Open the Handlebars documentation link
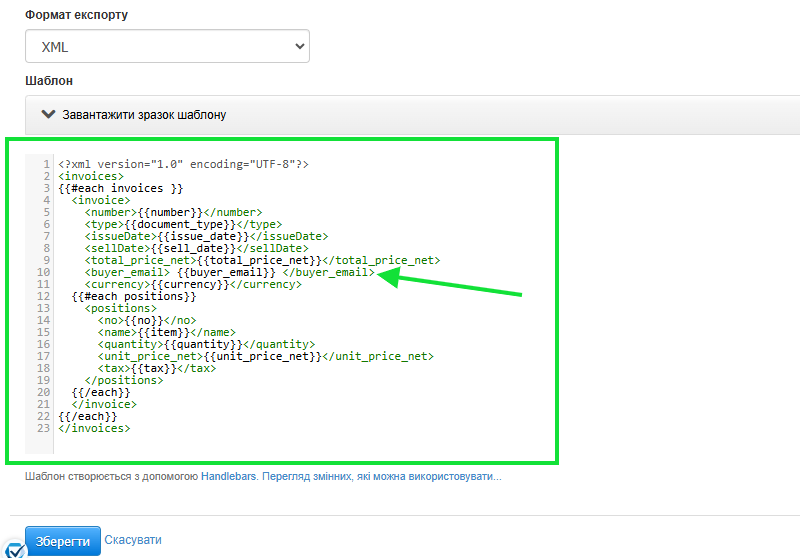The image size is (800, 558). (x=229, y=477)
